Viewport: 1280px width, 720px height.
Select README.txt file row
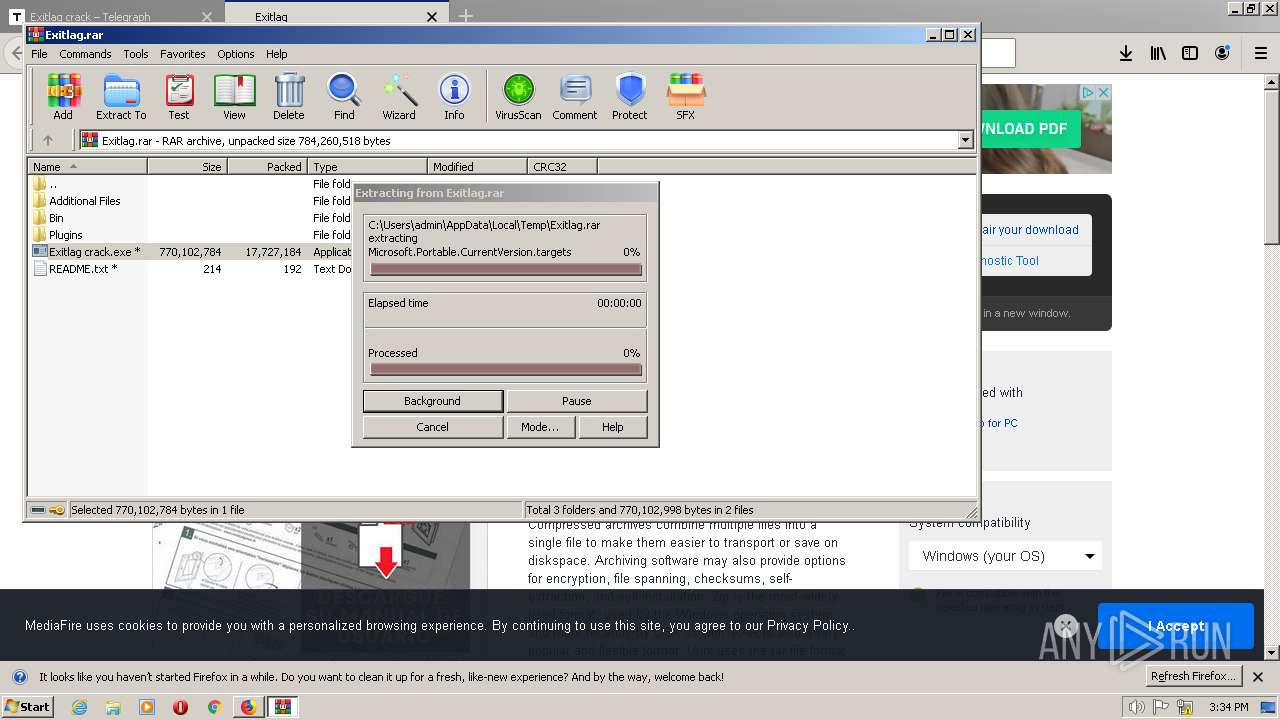pos(190,269)
